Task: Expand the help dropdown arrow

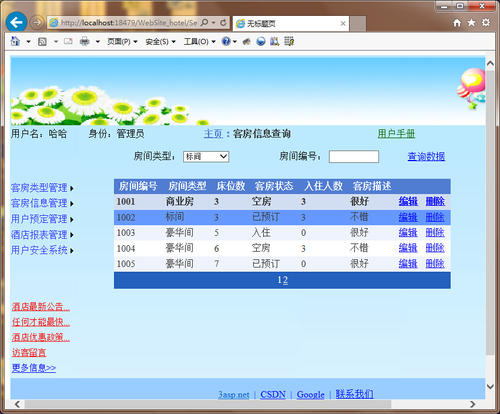Action: point(235,42)
